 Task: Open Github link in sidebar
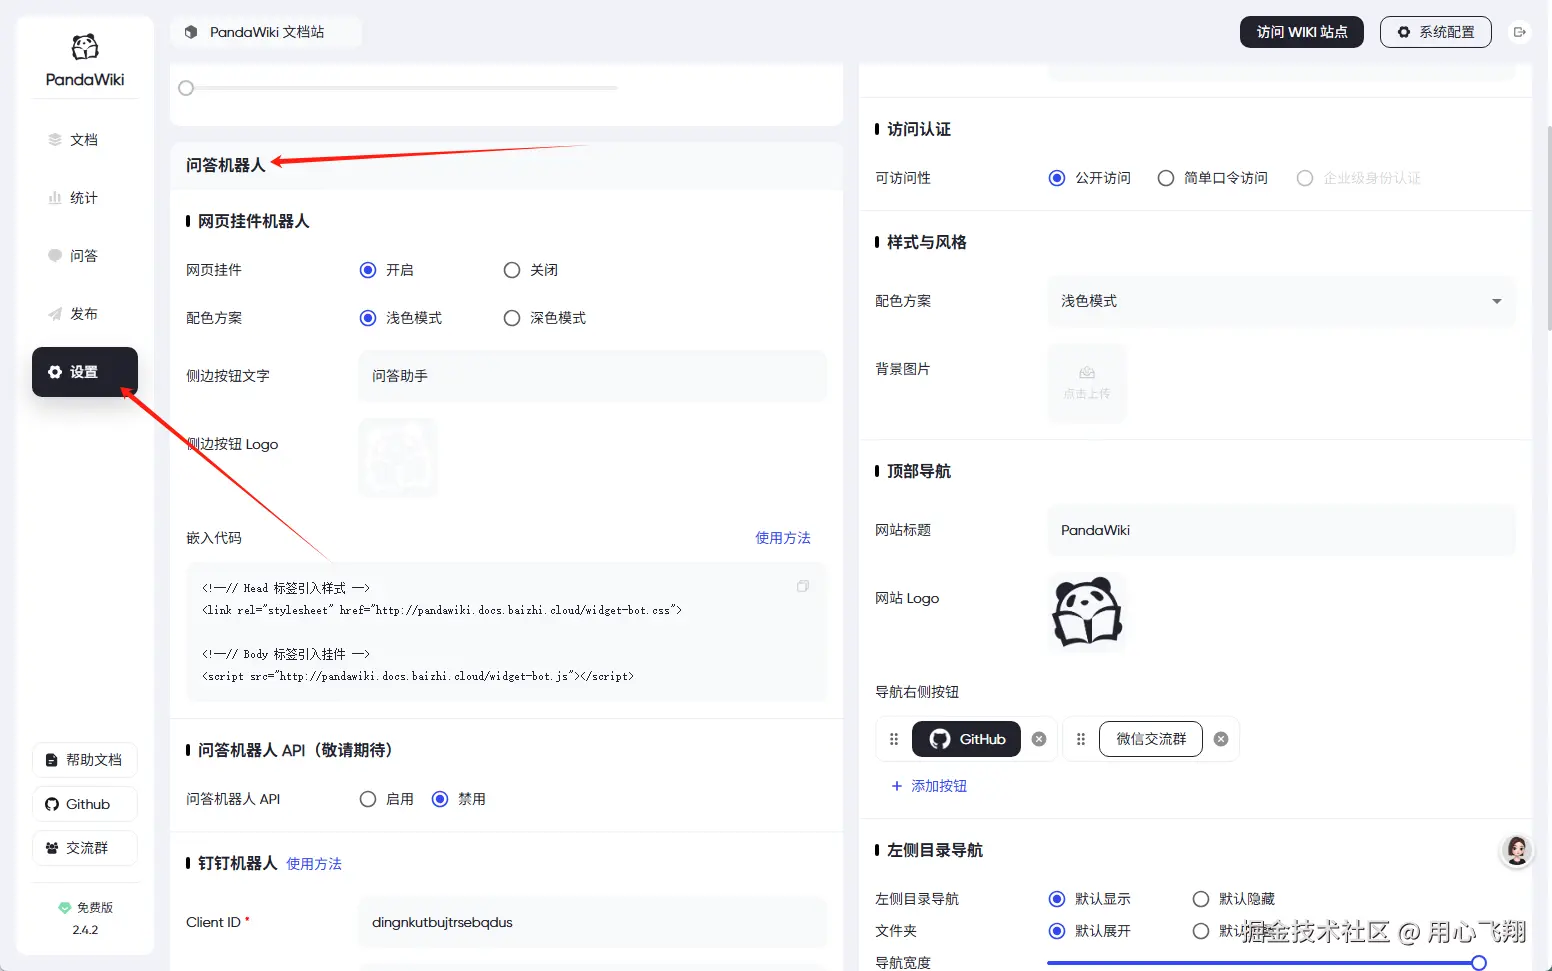(85, 804)
